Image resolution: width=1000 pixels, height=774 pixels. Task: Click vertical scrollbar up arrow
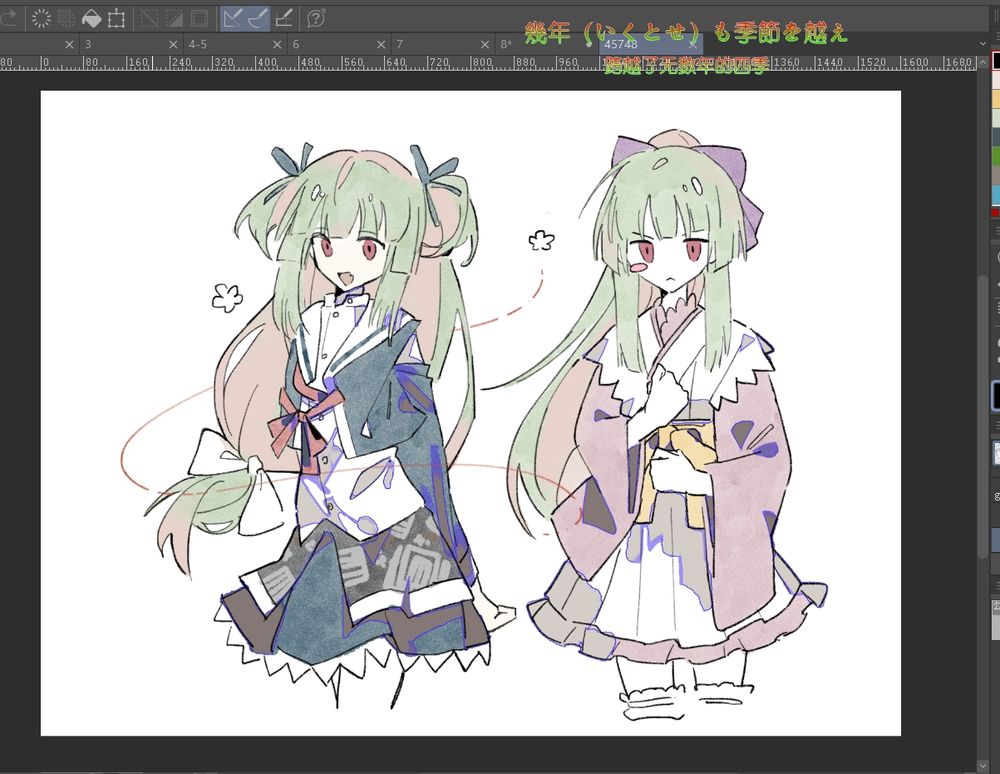coord(982,62)
